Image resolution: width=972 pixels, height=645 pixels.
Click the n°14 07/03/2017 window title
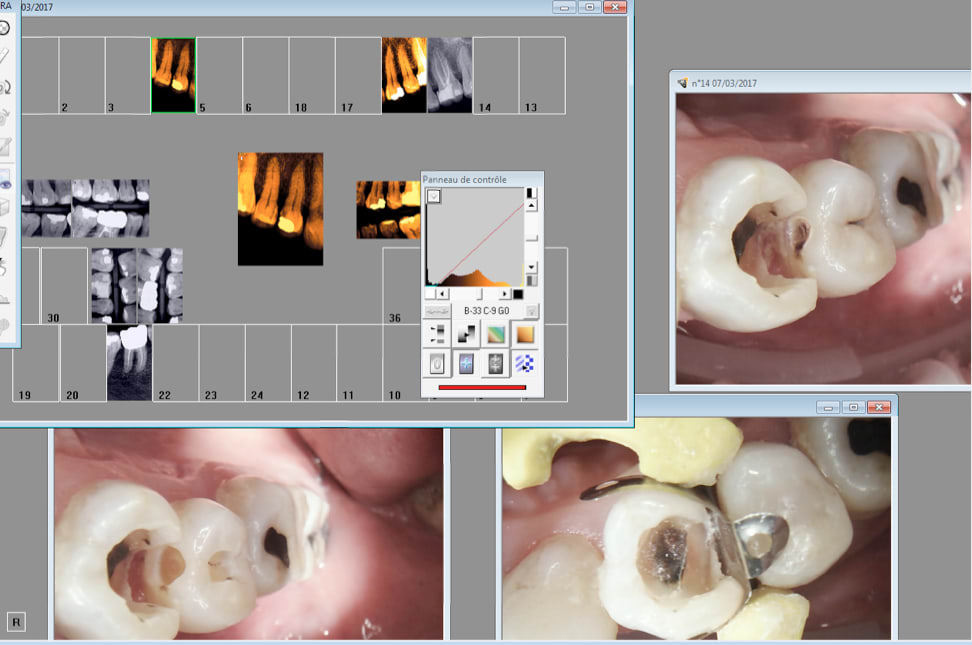pos(724,84)
